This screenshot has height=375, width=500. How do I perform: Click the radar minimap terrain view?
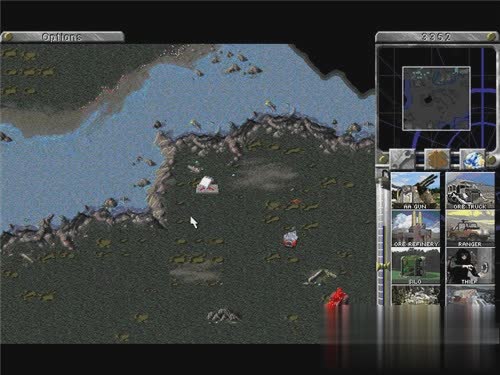click(x=436, y=98)
